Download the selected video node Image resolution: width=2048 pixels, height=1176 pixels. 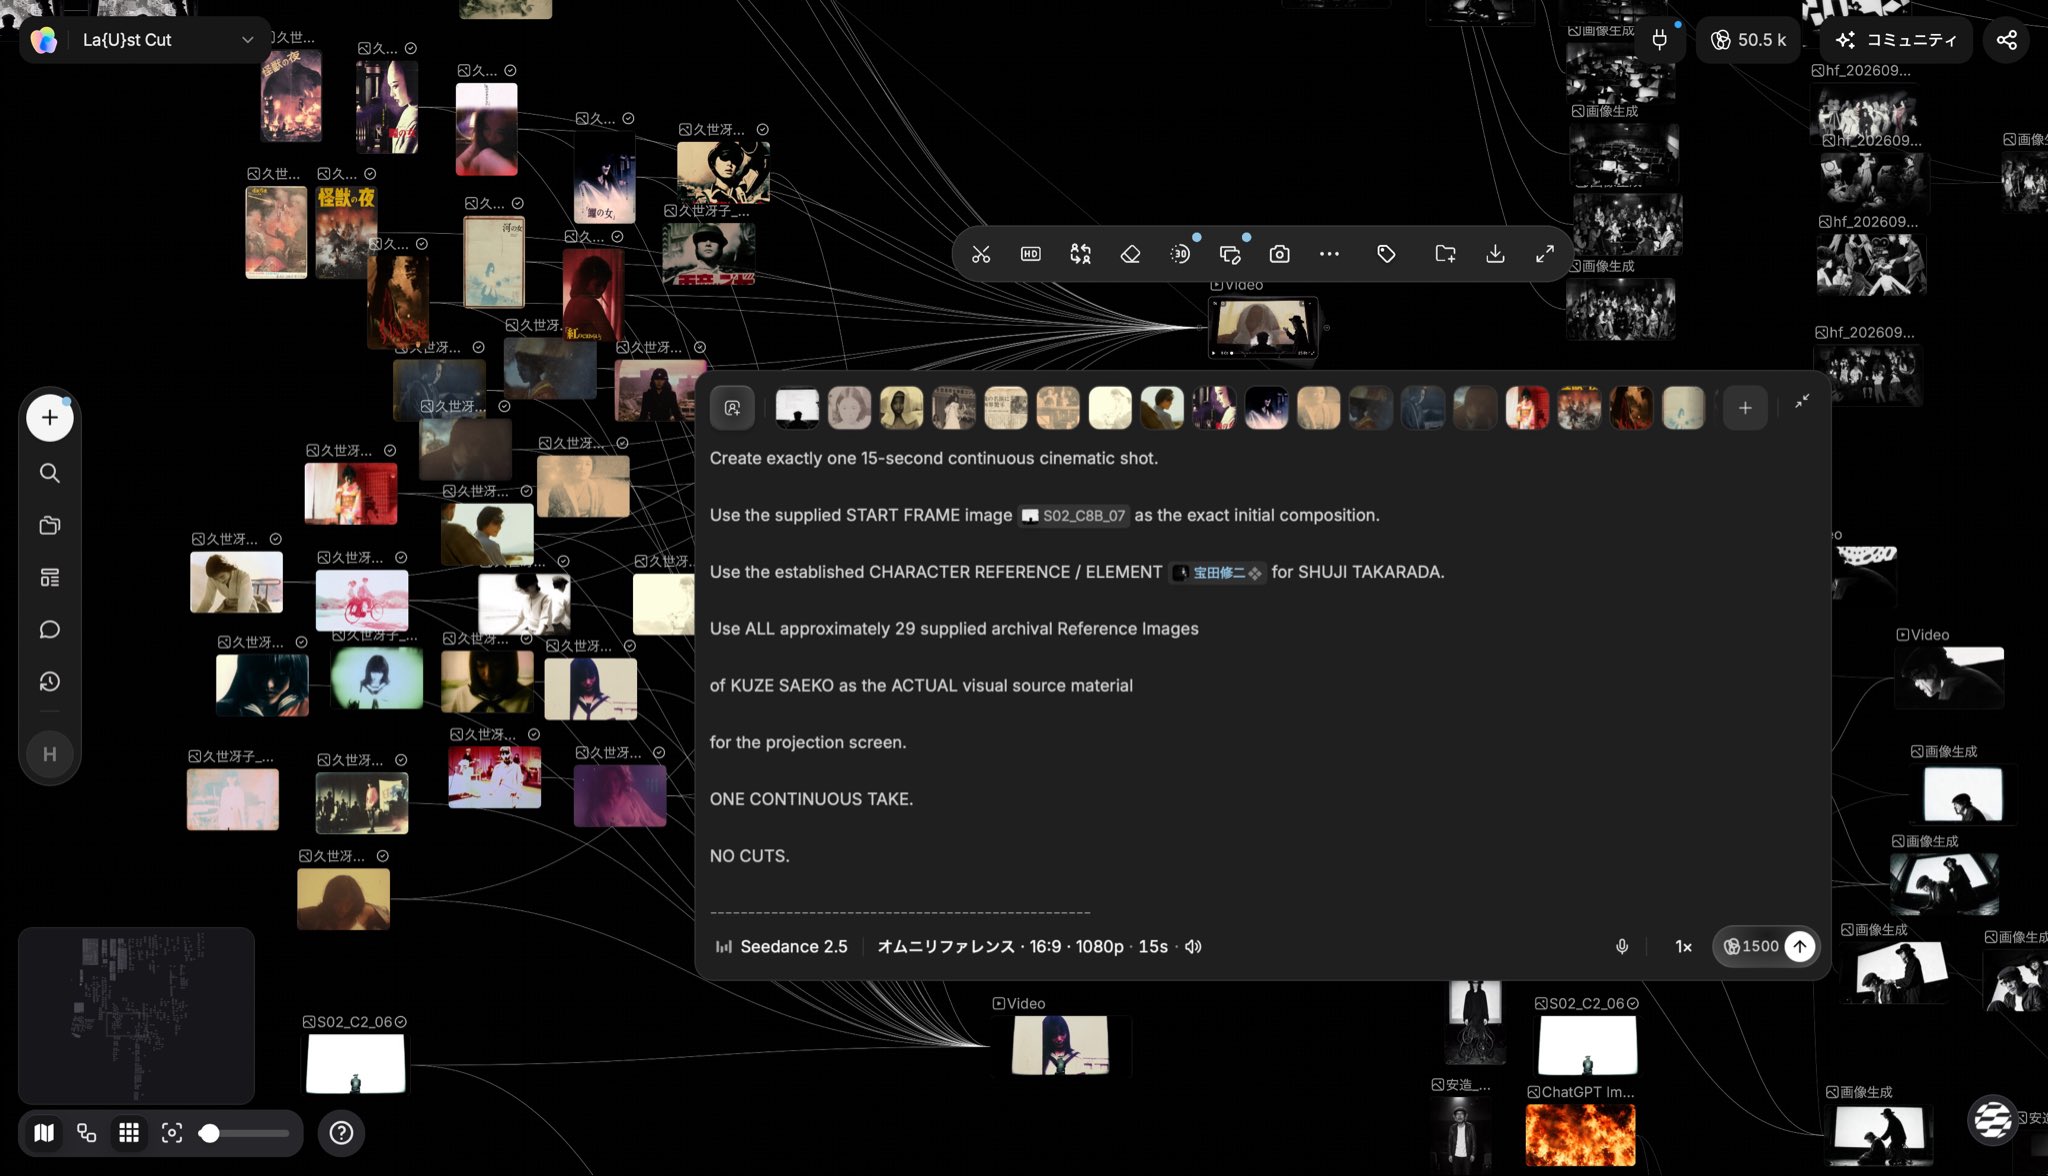[1495, 254]
